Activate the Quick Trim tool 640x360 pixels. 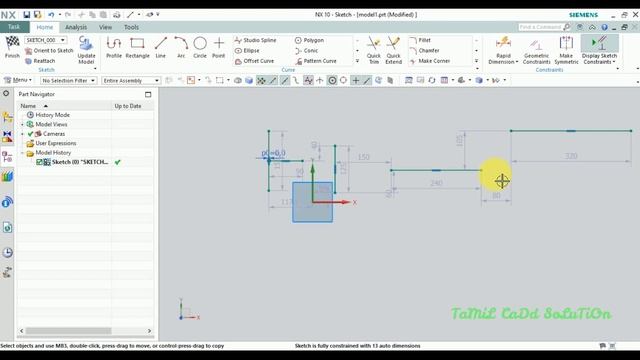tap(373, 50)
